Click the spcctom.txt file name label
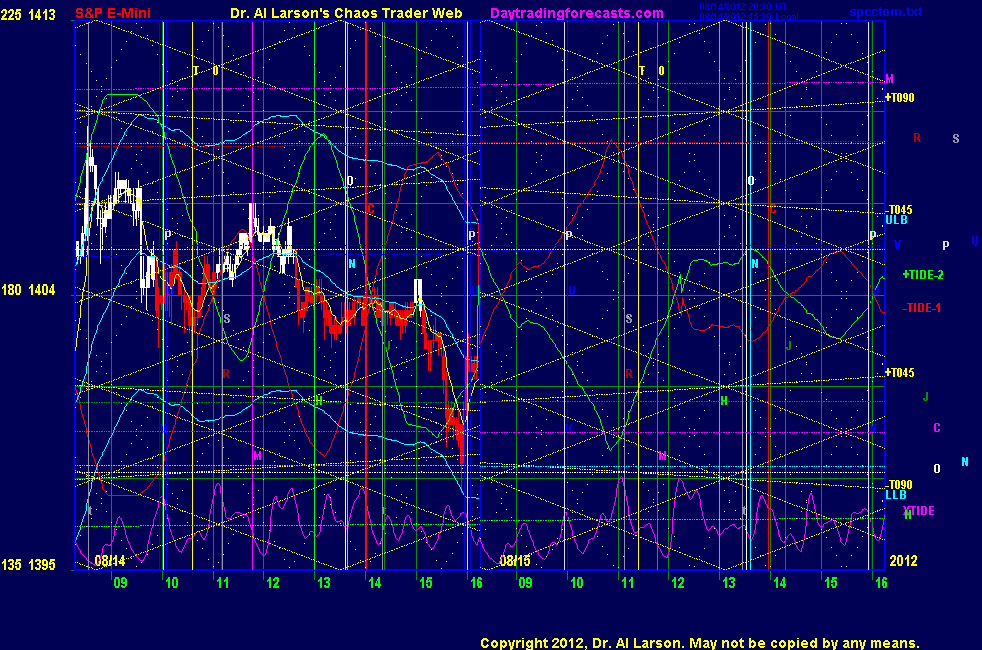 coord(886,12)
